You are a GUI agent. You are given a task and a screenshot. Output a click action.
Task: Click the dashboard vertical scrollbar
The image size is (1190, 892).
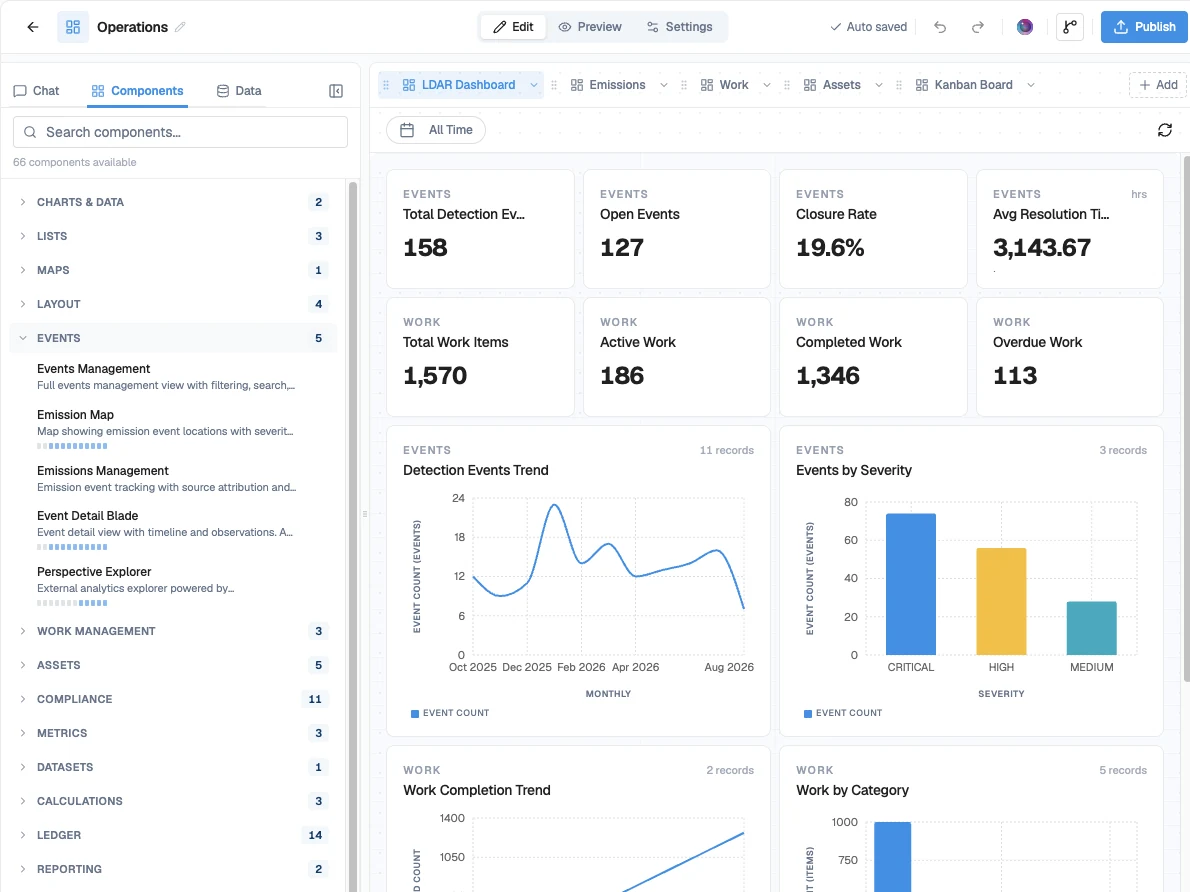[1186, 418]
